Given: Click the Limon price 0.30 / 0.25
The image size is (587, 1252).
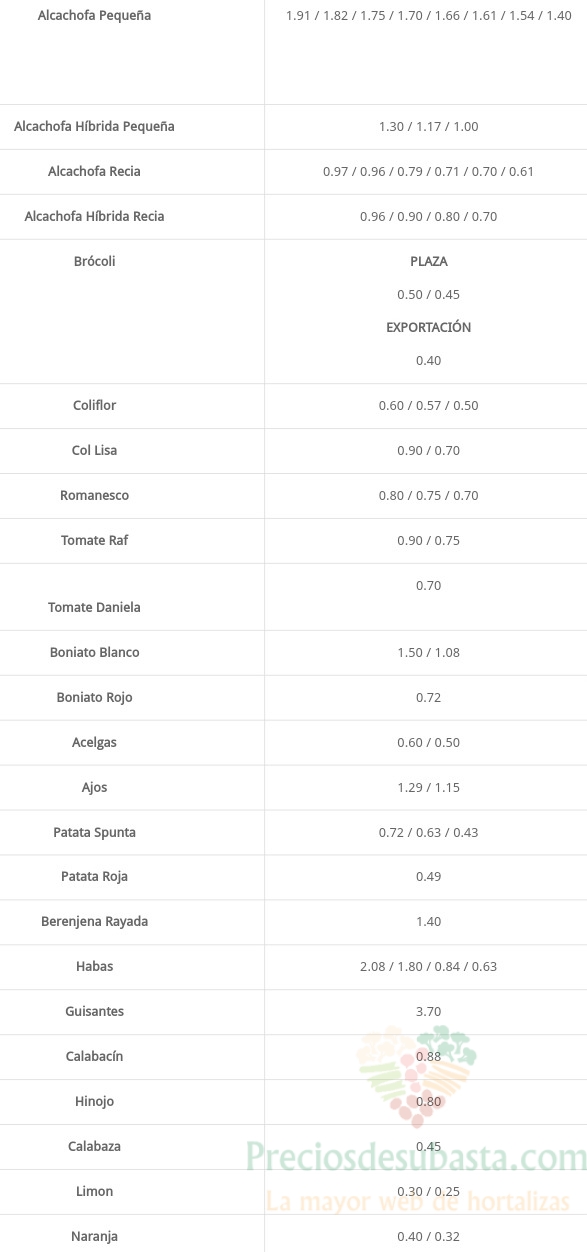Looking at the screenshot, I should click(428, 1191).
